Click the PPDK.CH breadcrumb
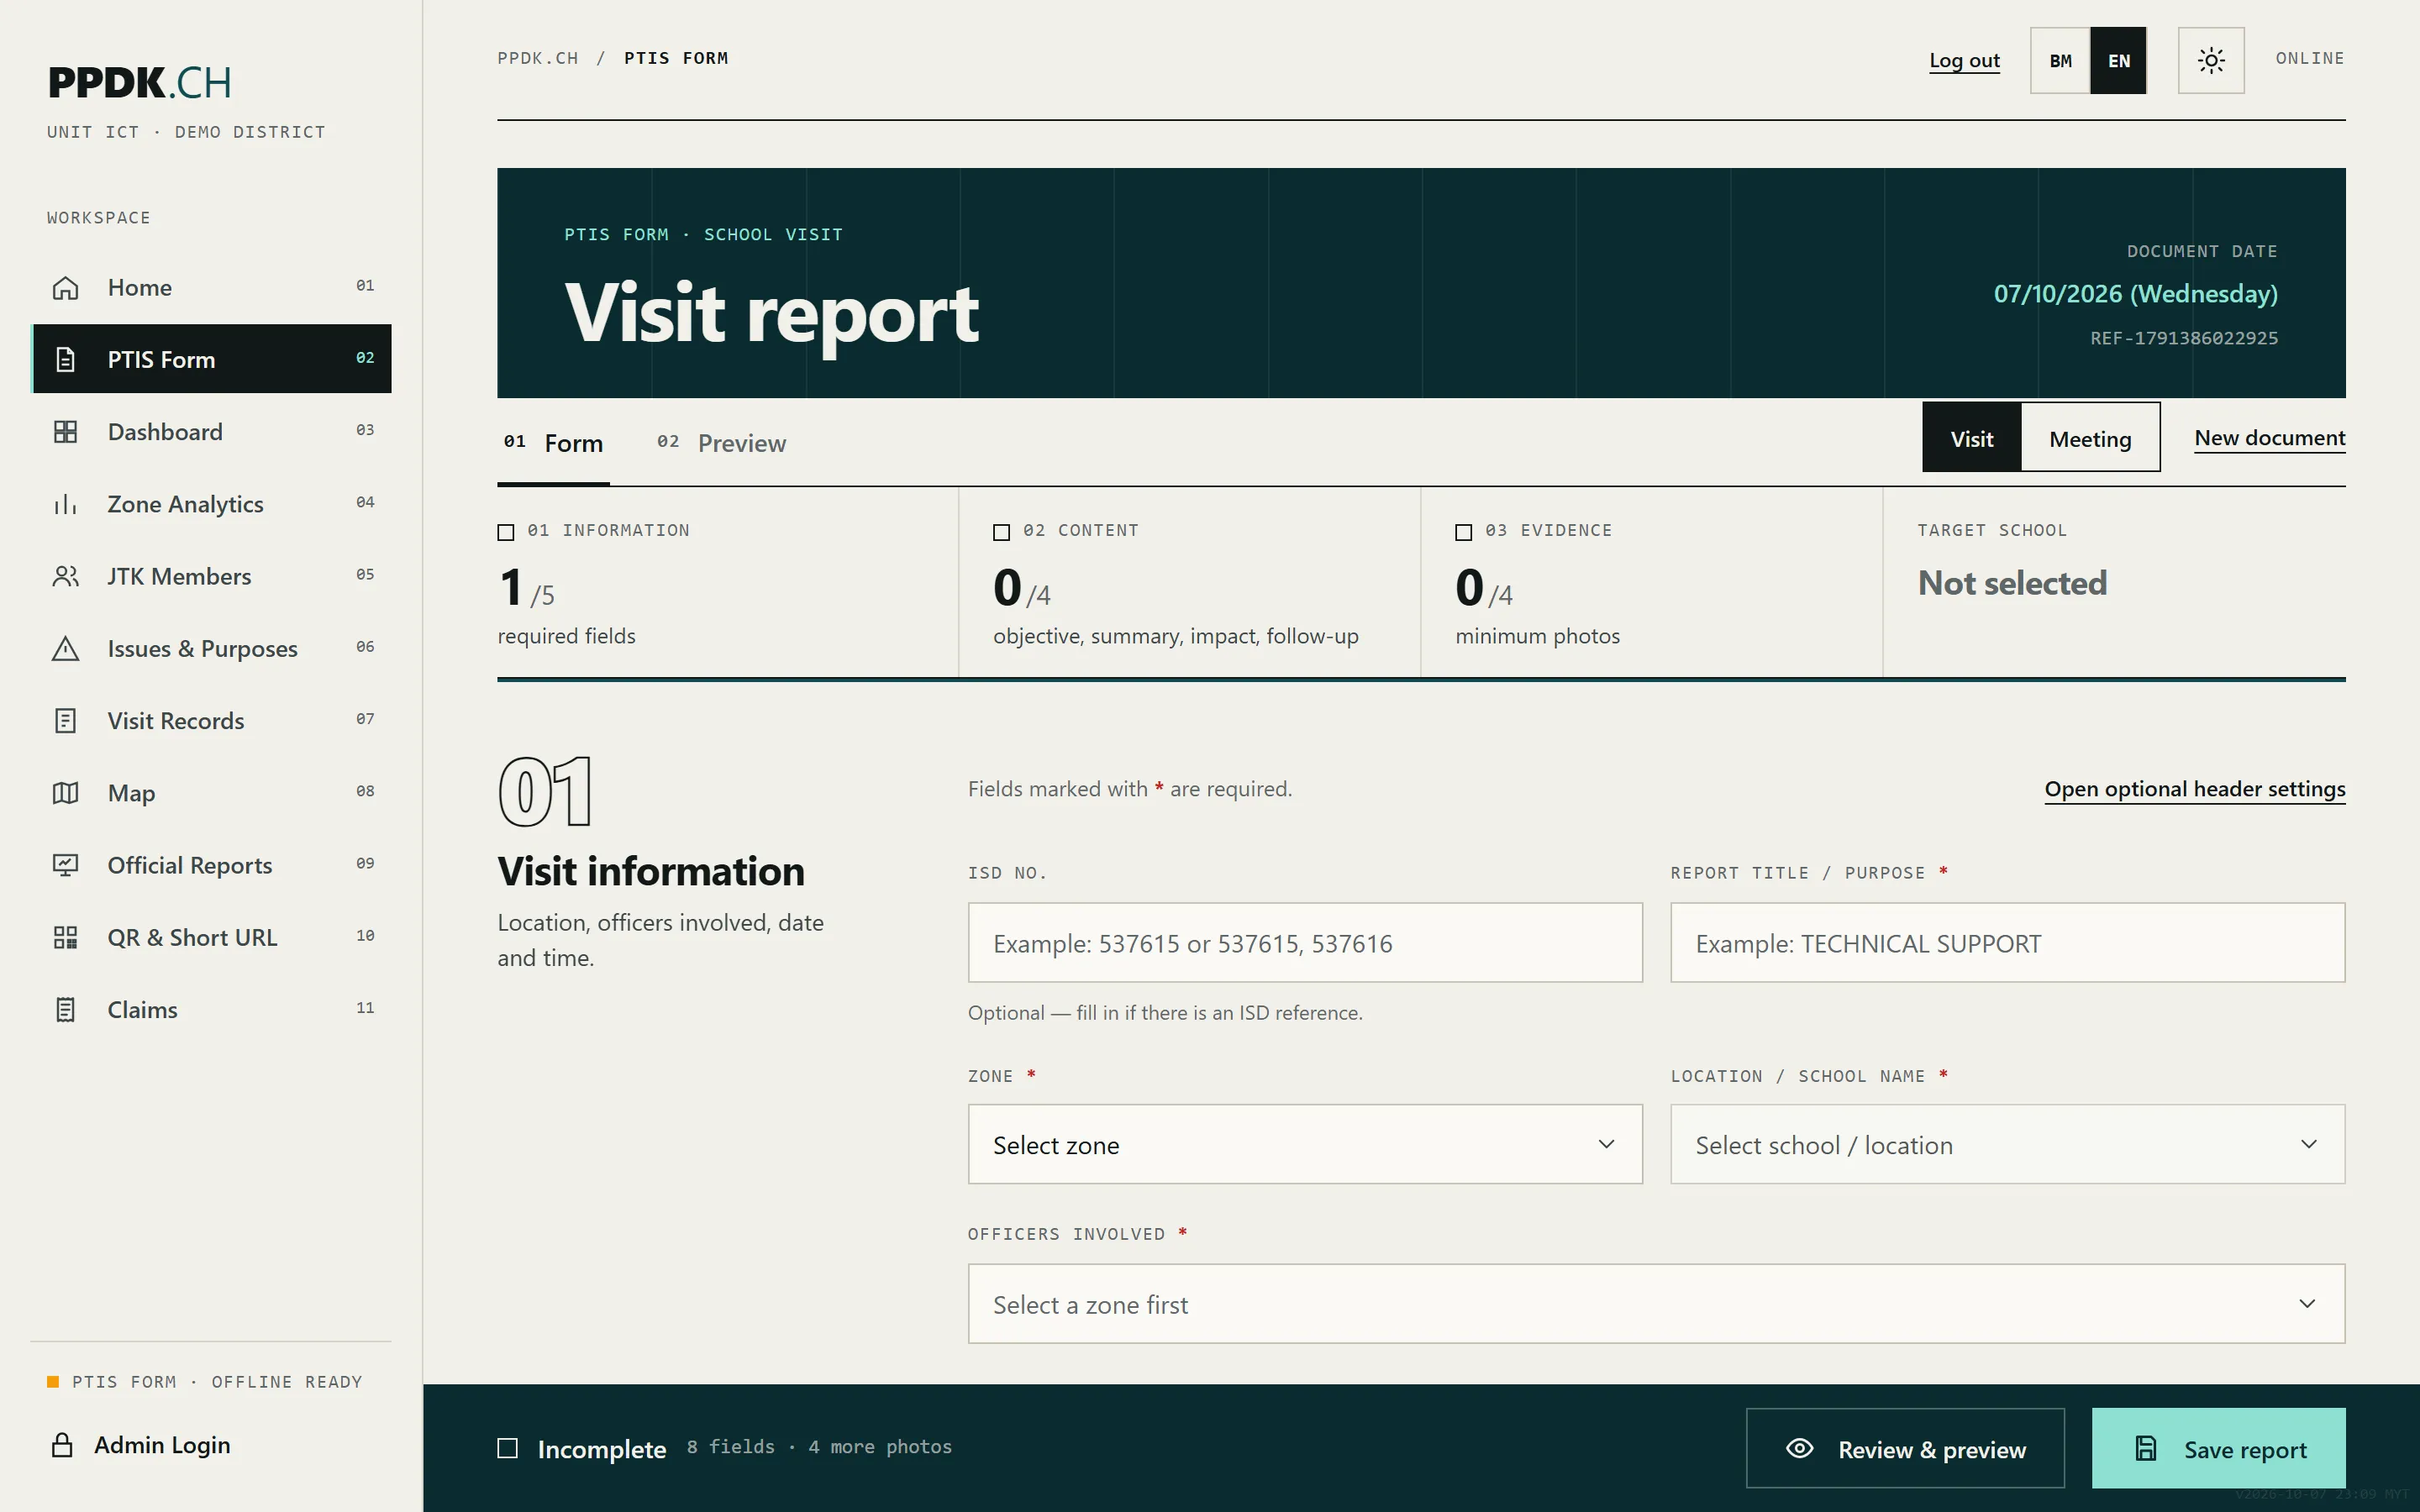Image resolution: width=2420 pixels, height=1512 pixels. click(538, 58)
